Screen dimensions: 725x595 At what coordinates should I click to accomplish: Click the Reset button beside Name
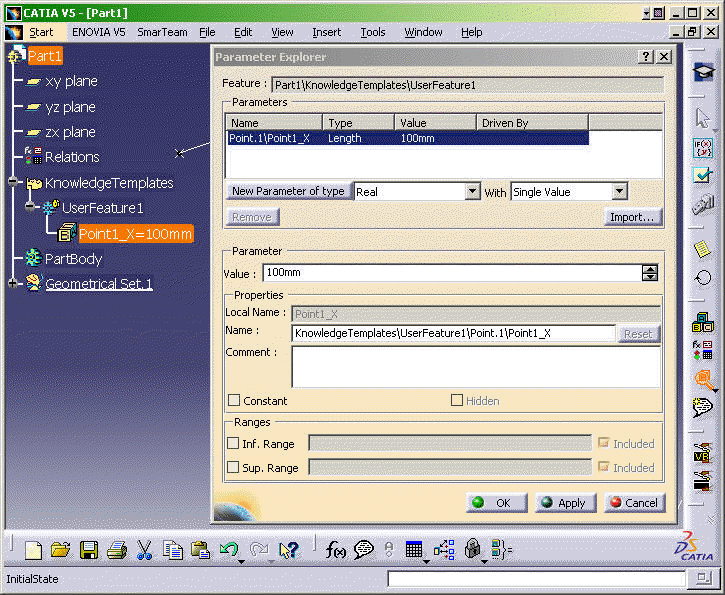[x=638, y=334]
